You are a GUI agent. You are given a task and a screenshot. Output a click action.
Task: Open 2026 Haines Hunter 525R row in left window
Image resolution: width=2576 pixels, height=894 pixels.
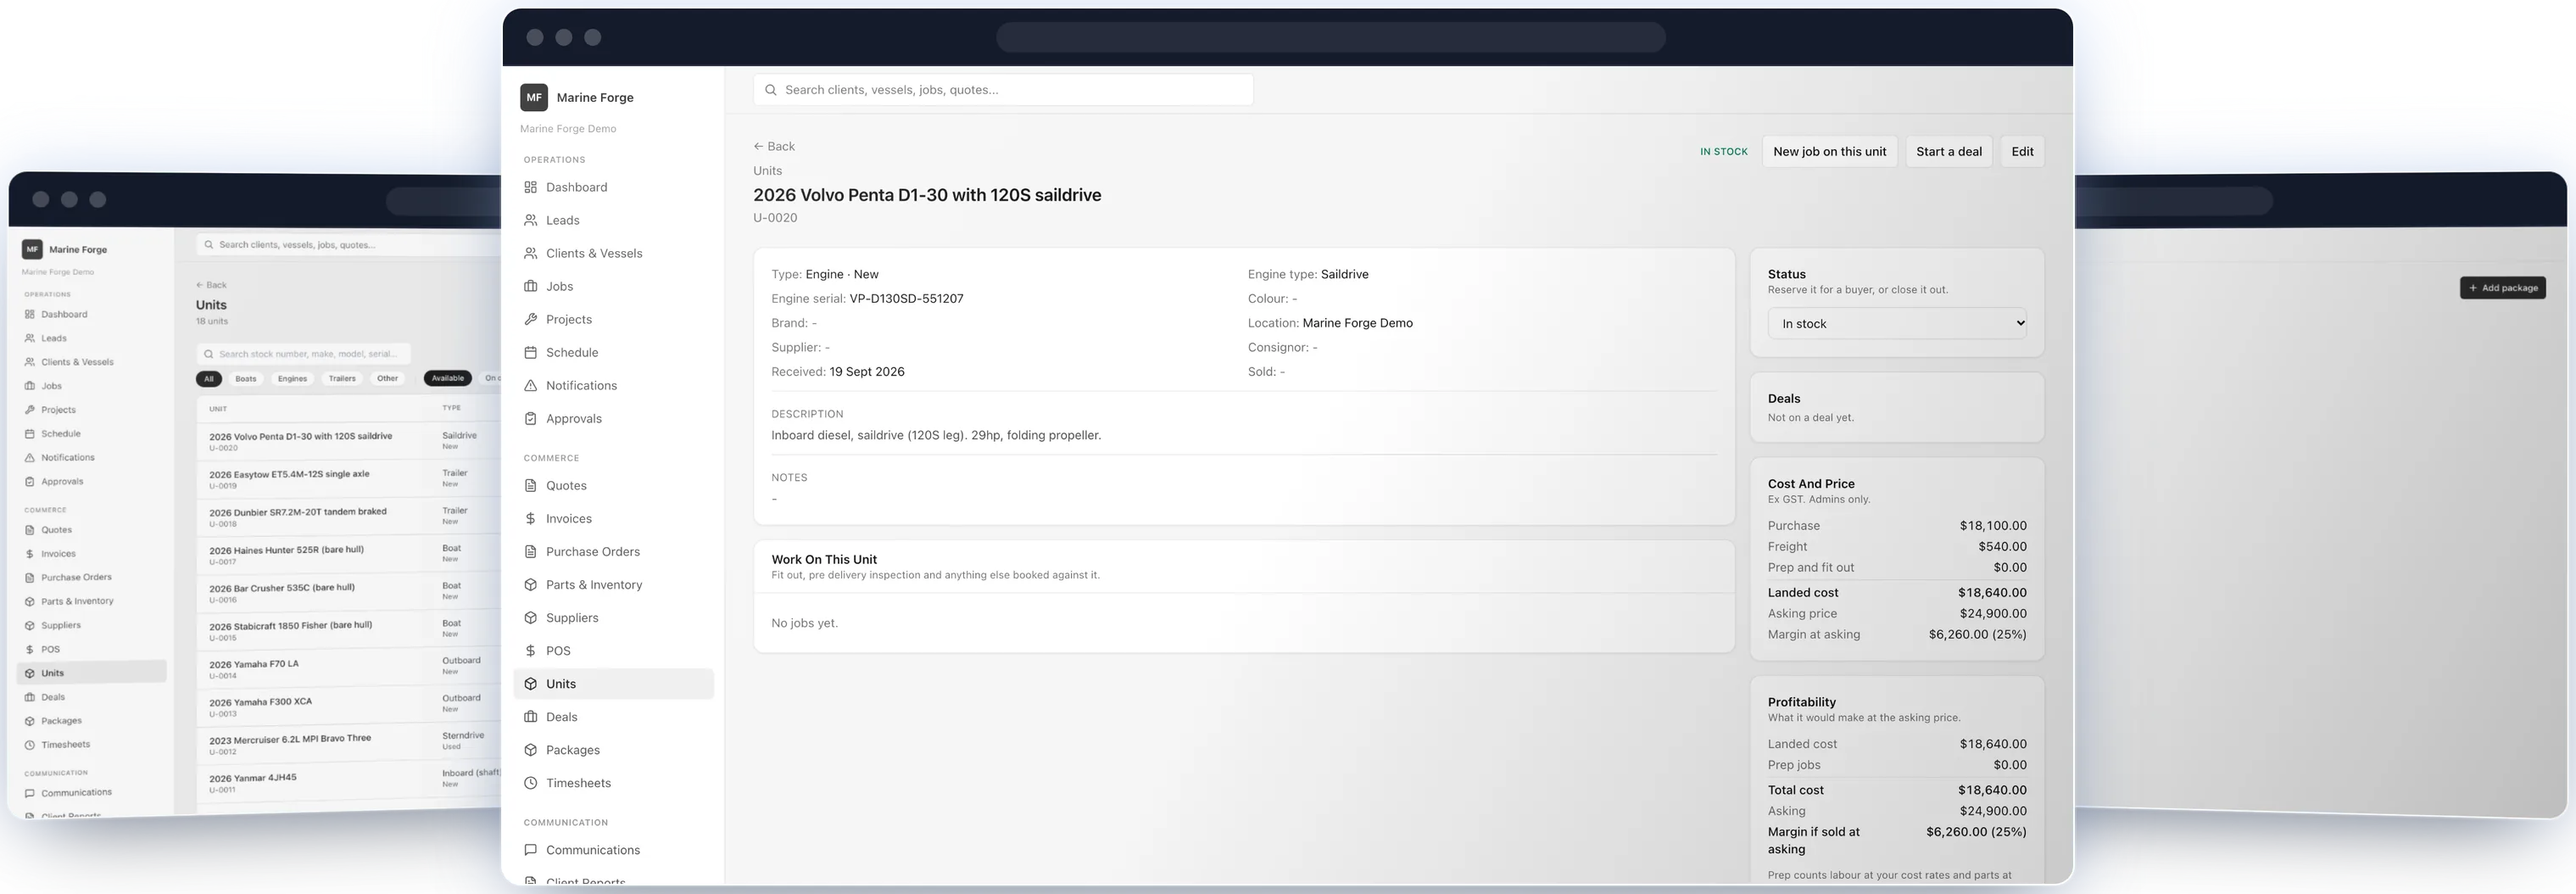(350, 555)
